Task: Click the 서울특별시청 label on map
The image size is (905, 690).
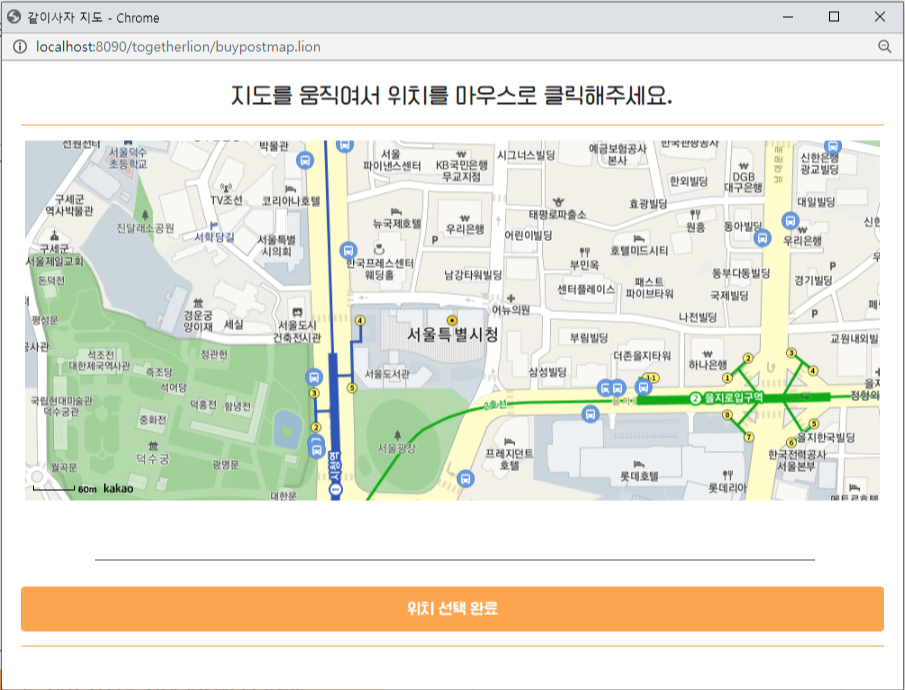Action: [x=452, y=335]
